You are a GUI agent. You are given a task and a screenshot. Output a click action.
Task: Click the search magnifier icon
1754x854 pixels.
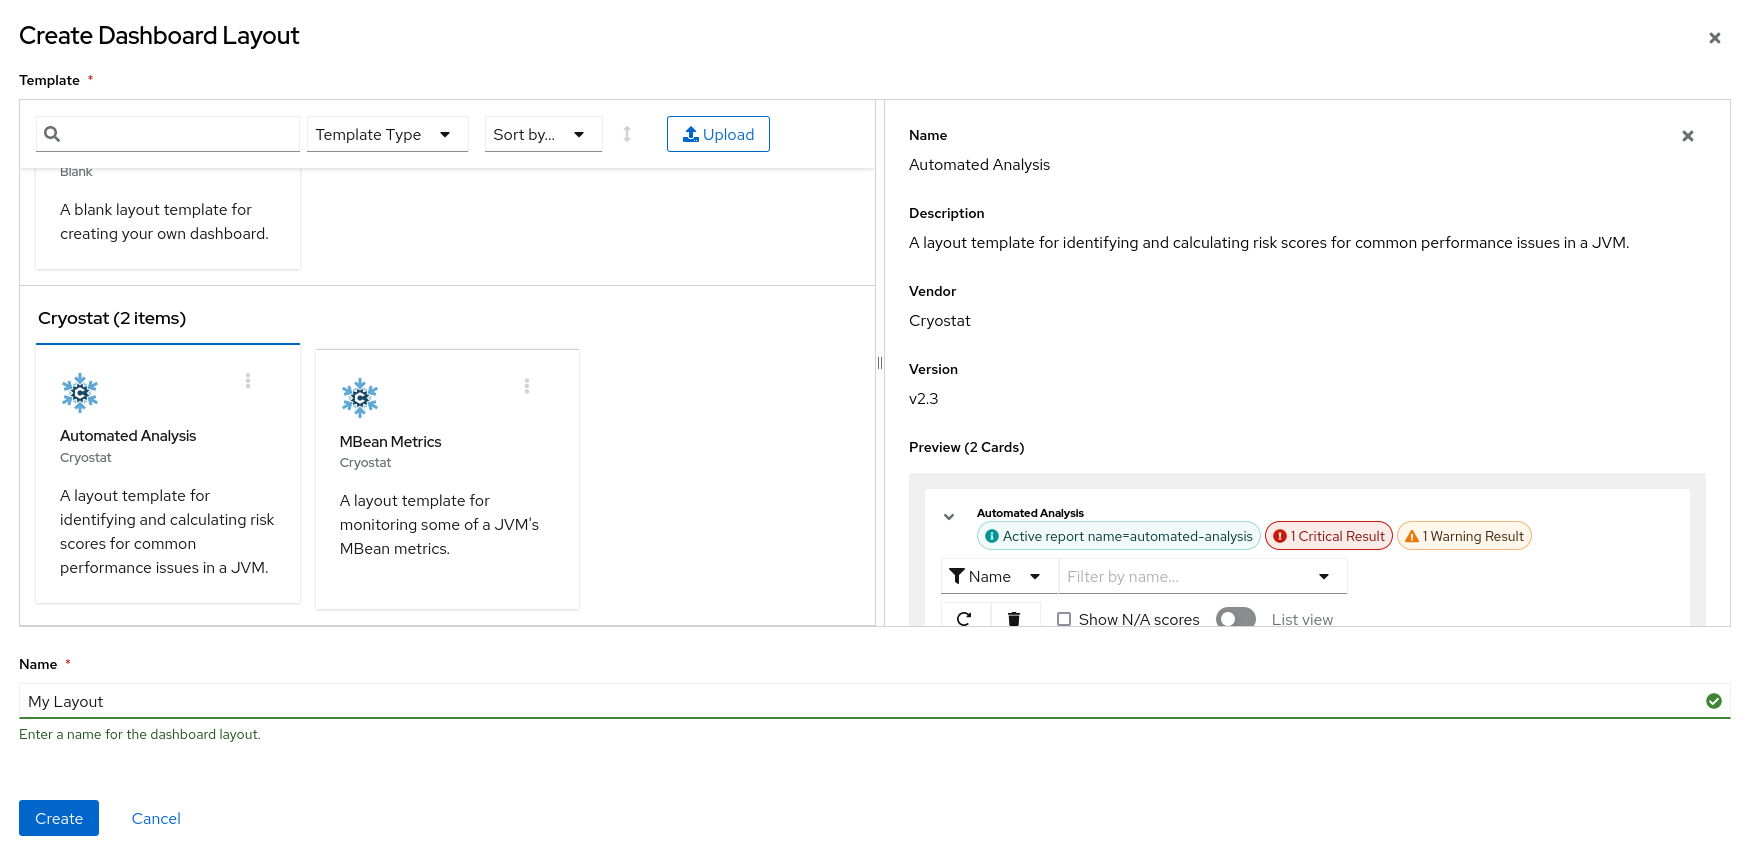pos(53,134)
